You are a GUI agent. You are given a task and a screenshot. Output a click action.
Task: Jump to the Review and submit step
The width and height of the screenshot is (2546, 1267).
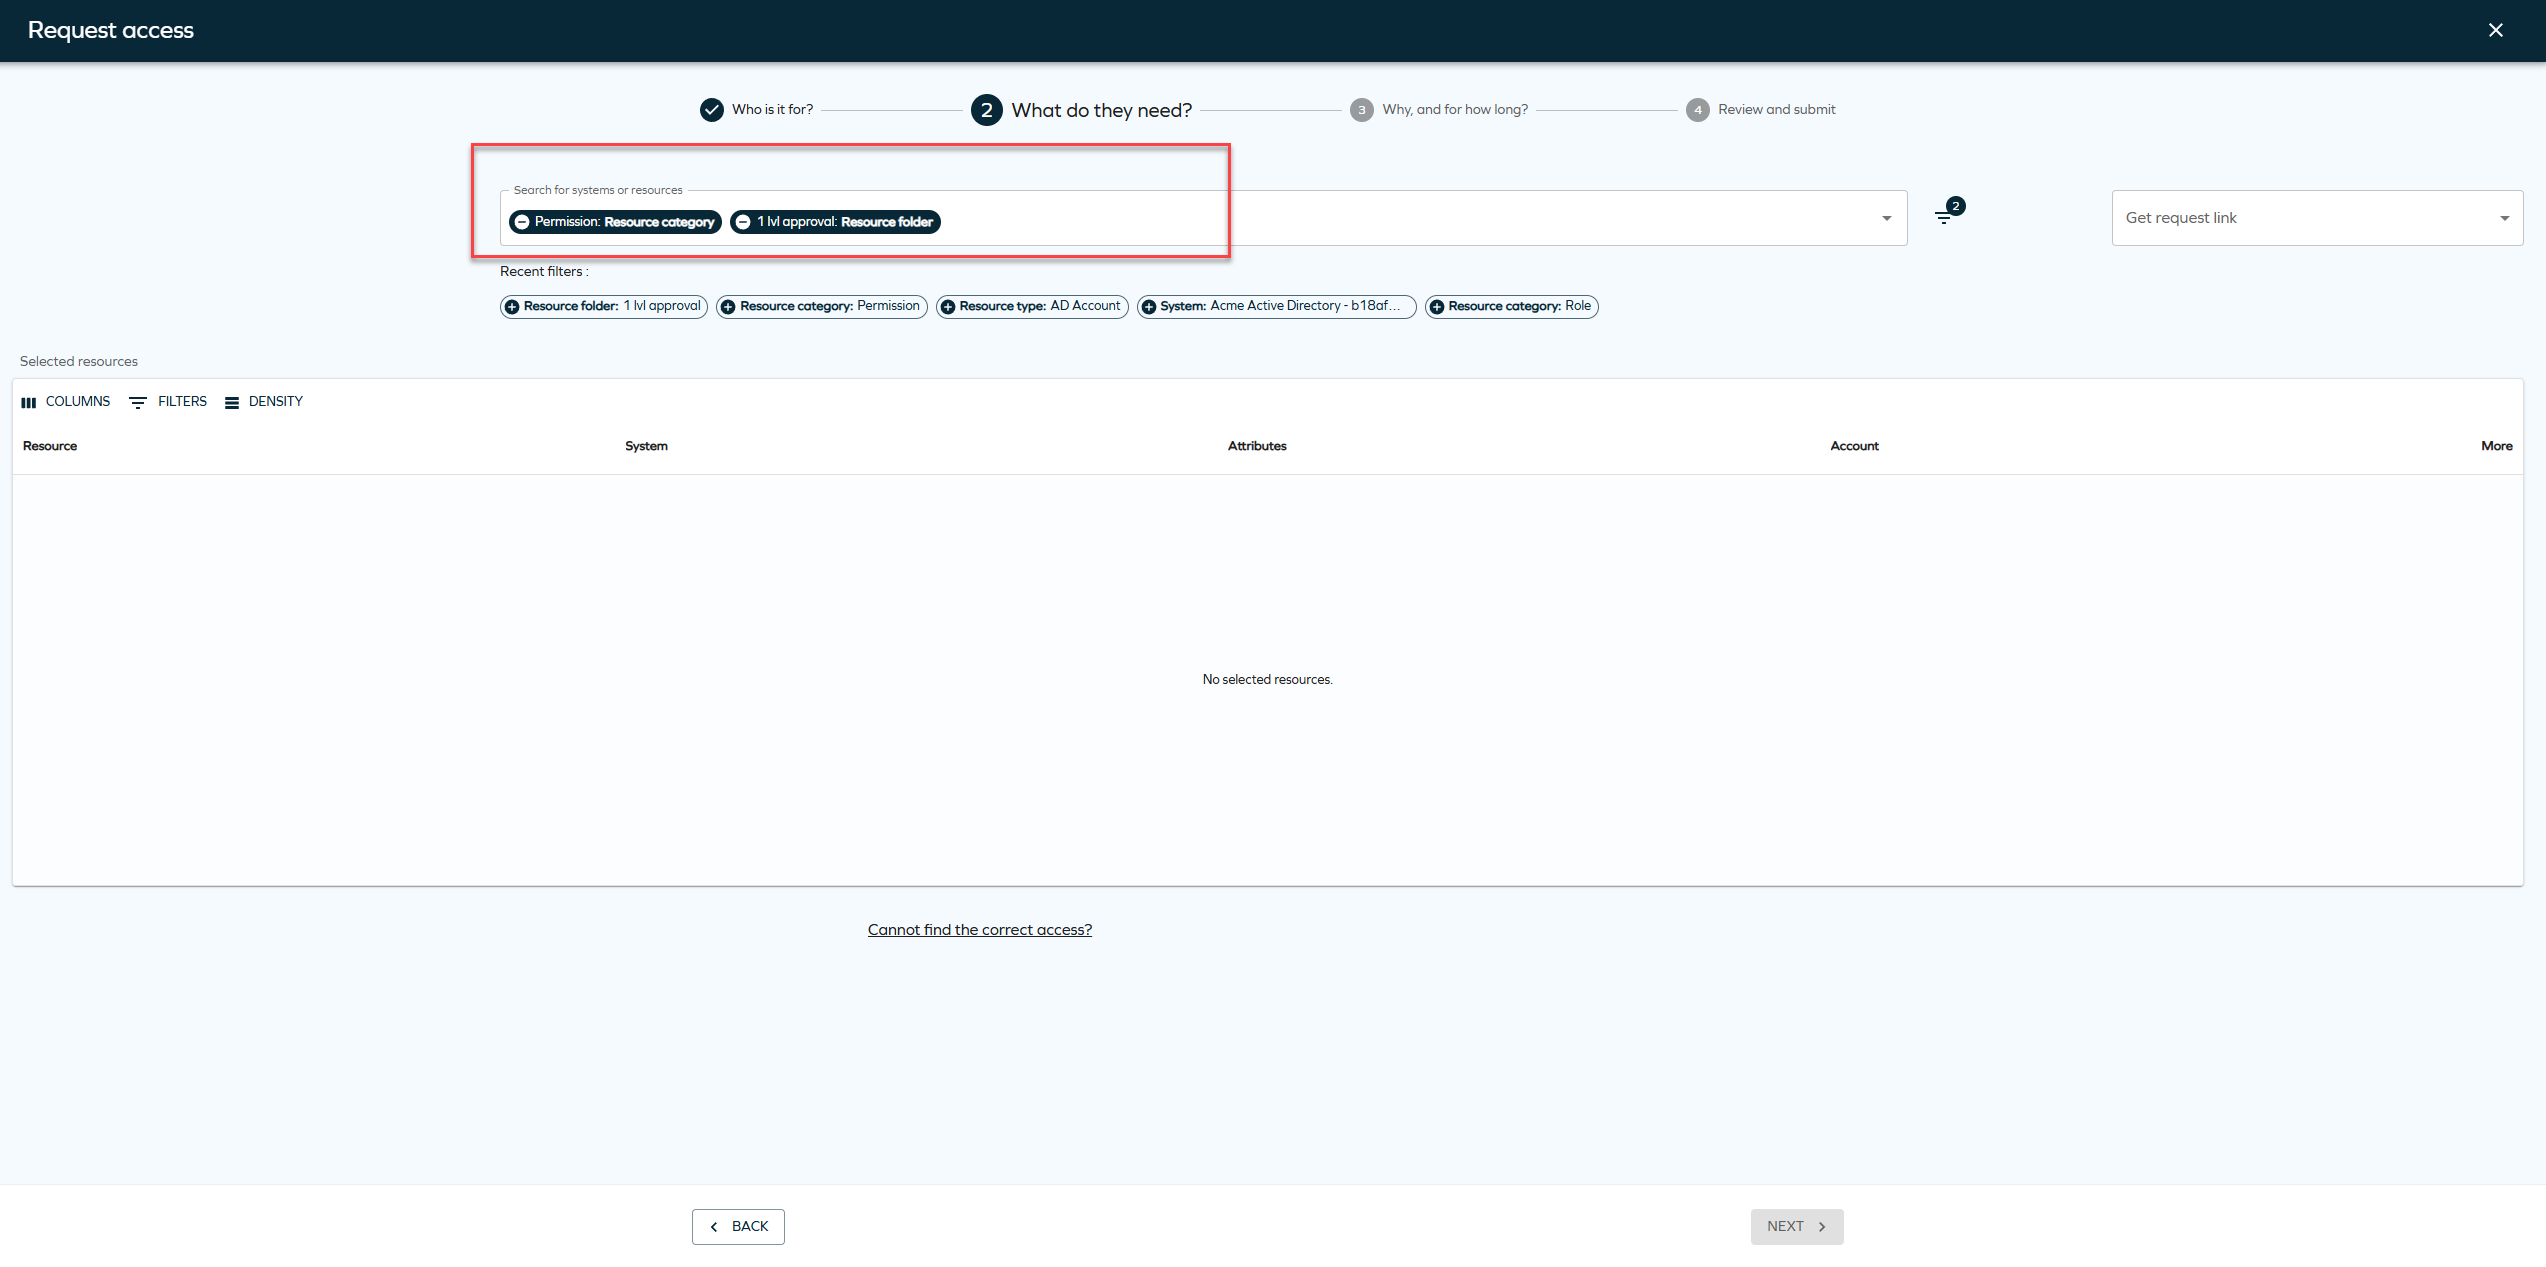click(x=1761, y=109)
